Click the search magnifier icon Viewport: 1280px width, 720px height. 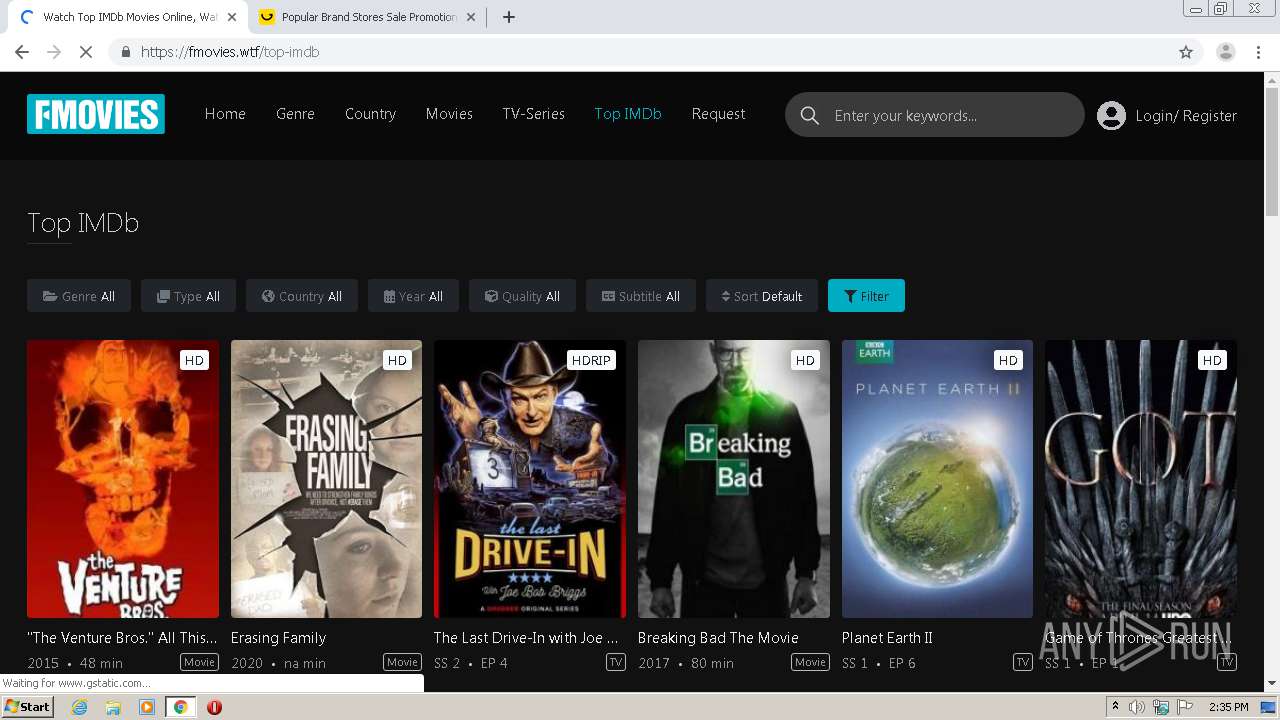pos(810,115)
